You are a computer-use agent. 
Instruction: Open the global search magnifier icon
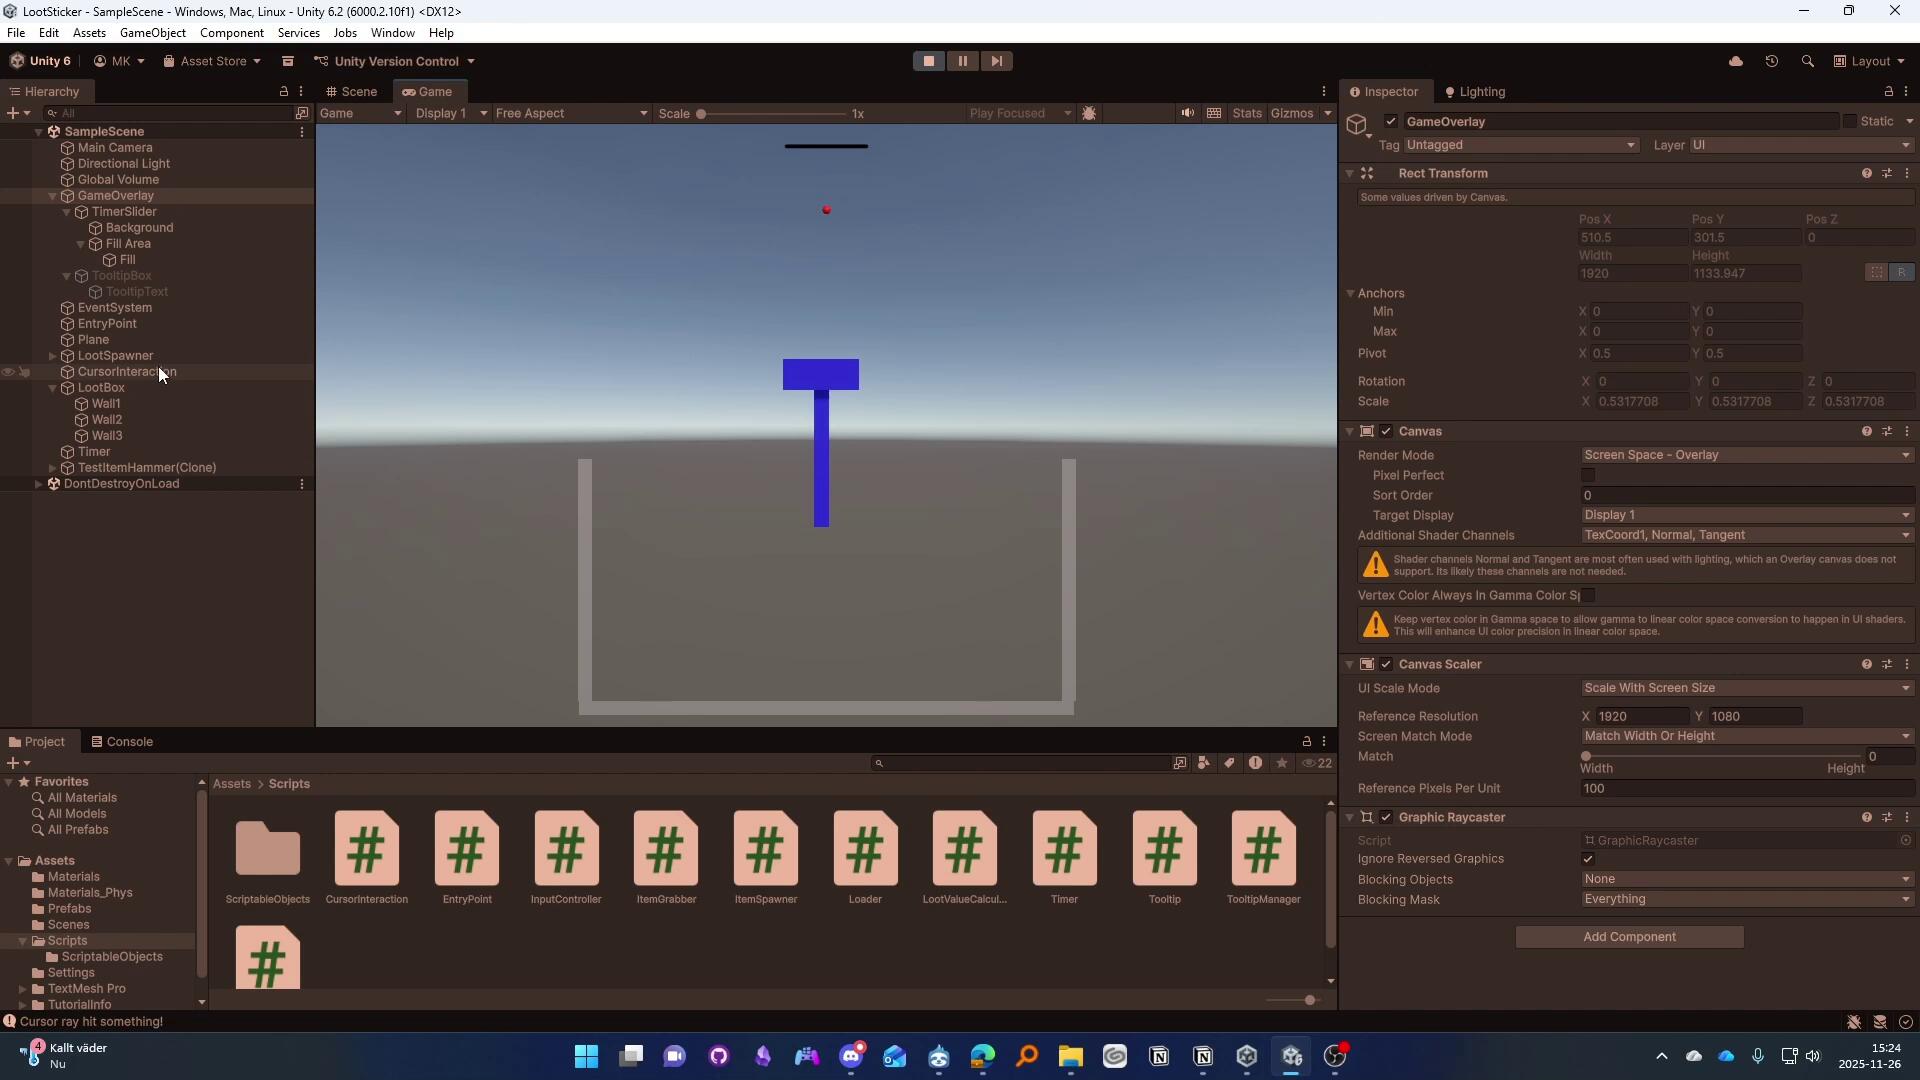(1807, 61)
